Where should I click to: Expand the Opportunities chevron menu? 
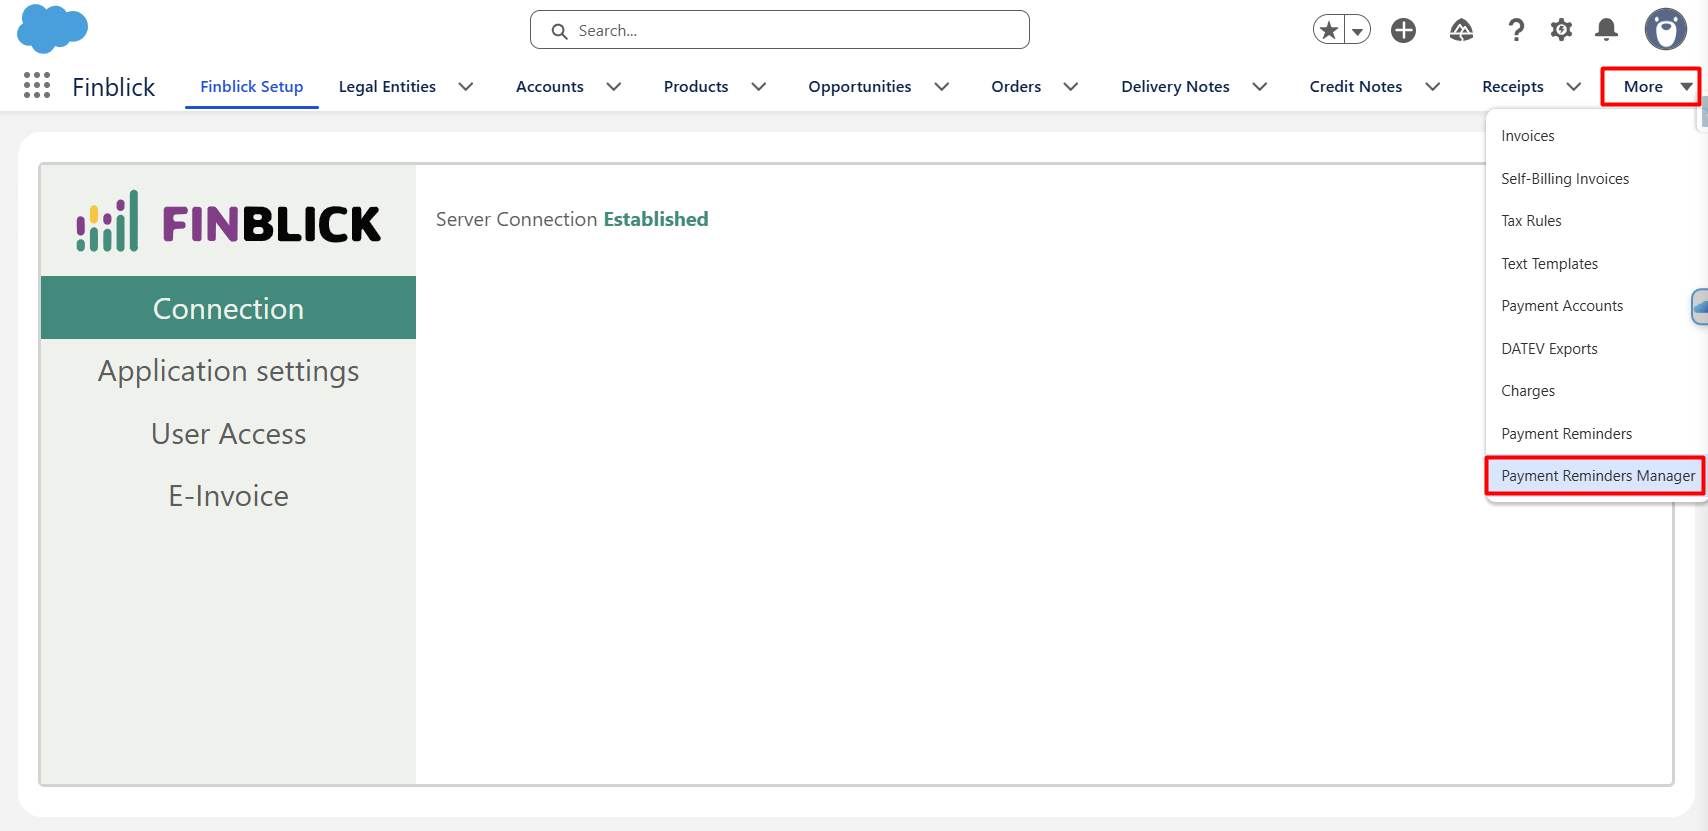pos(942,87)
